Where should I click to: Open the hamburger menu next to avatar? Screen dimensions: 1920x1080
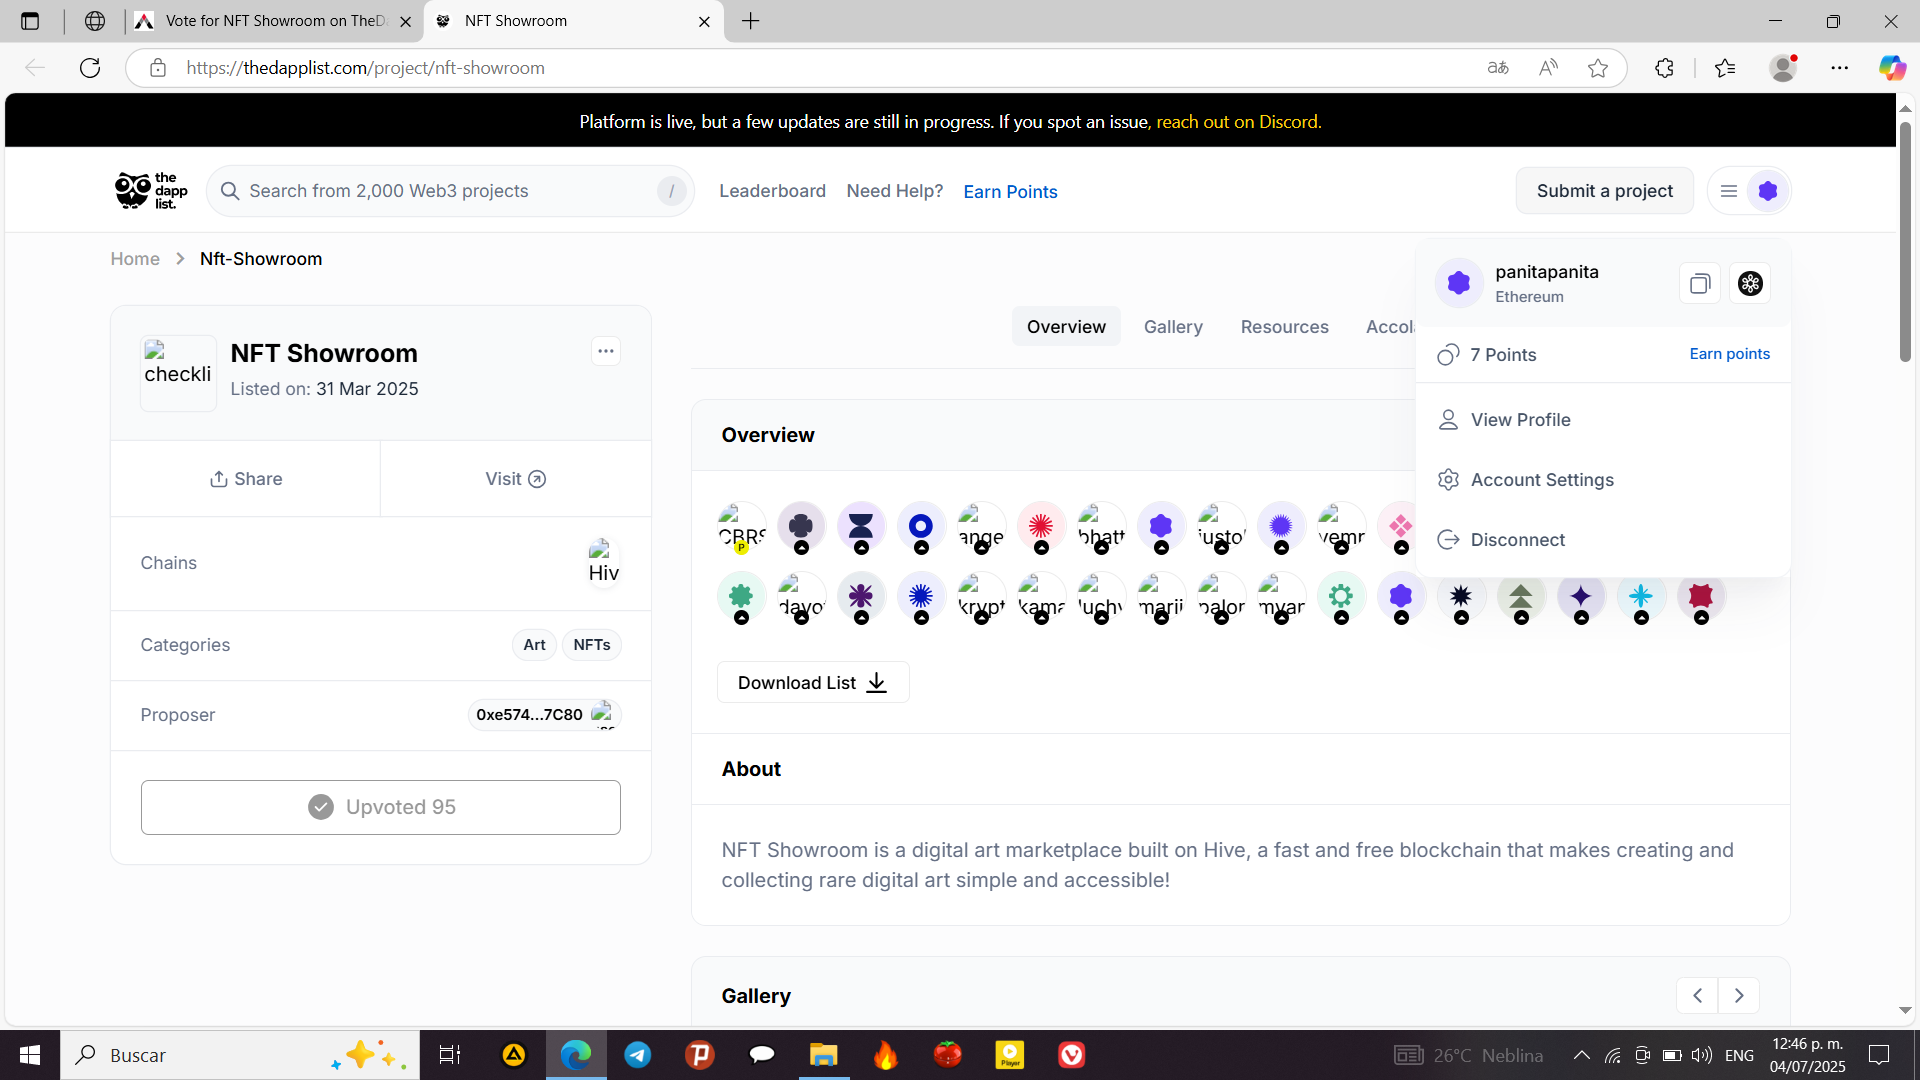click(1729, 191)
